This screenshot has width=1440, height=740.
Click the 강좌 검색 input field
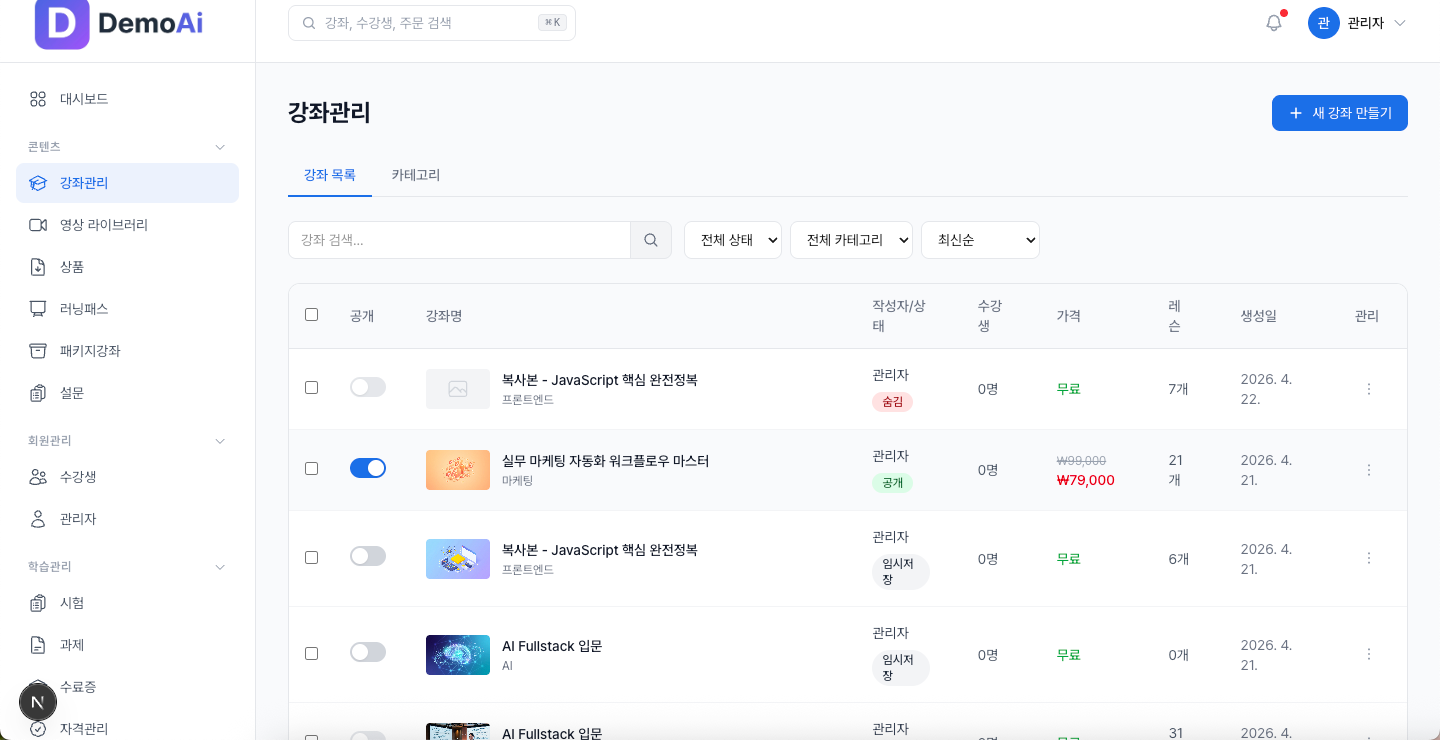[x=459, y=240]
